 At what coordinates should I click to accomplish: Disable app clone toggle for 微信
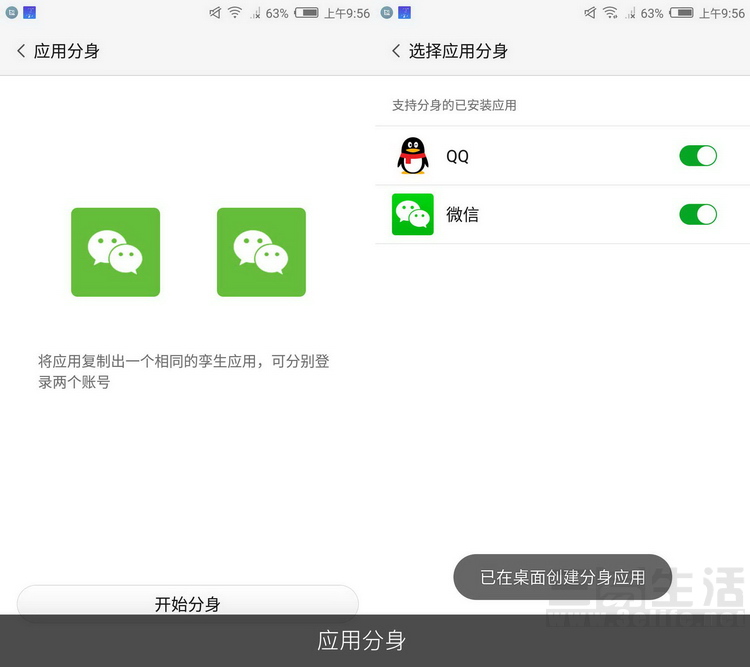(x=698, y=214)
